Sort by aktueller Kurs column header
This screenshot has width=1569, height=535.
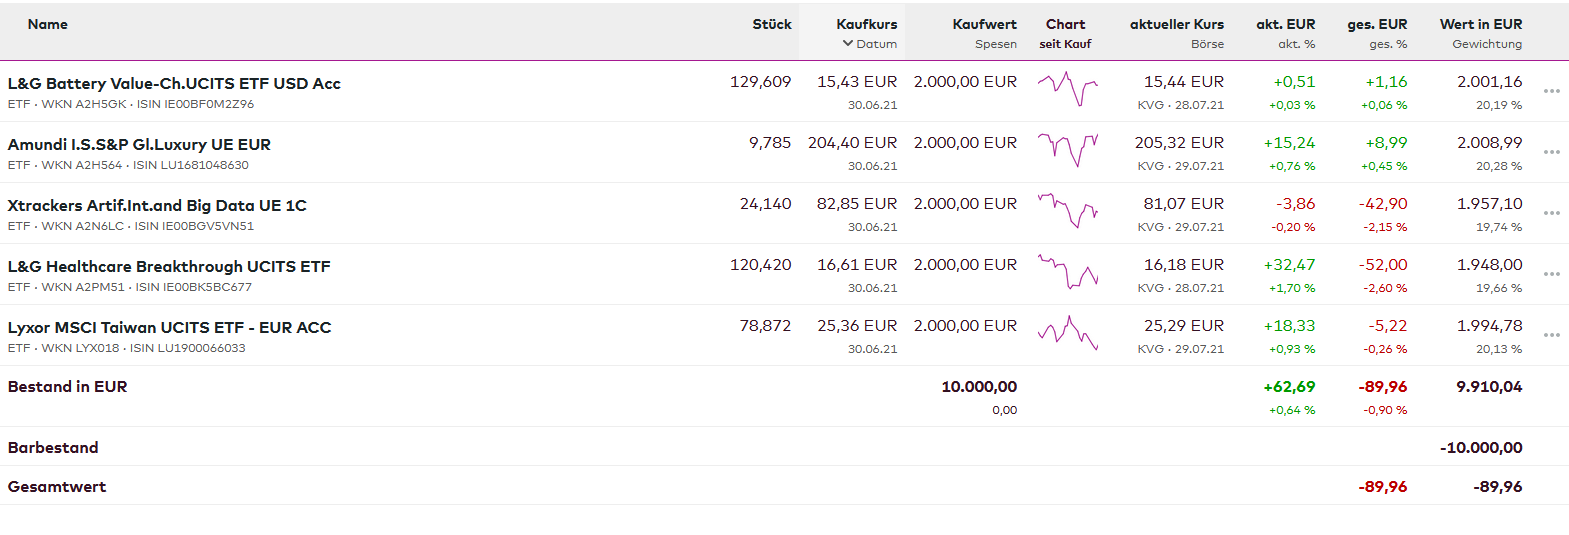coord(1176,24)
